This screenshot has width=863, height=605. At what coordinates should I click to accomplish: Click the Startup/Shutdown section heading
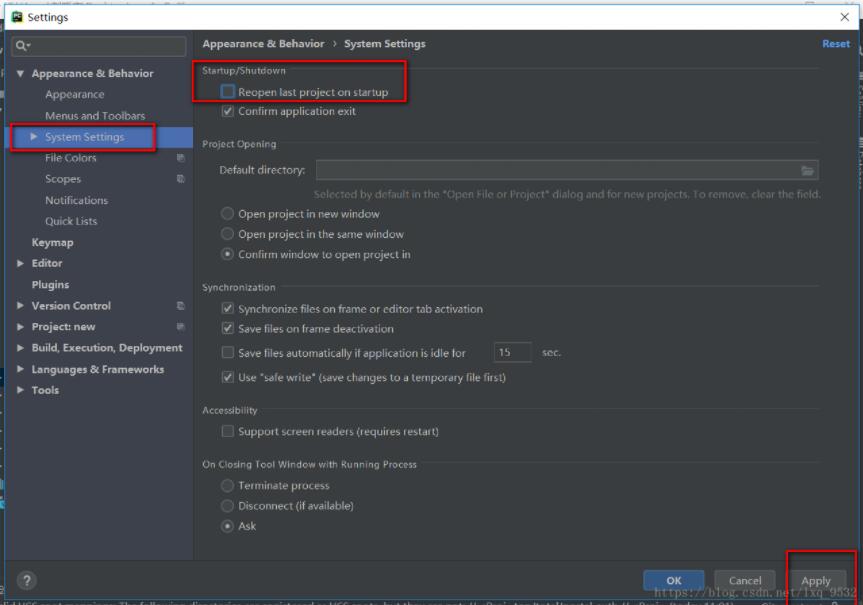[x=244, y=70]
